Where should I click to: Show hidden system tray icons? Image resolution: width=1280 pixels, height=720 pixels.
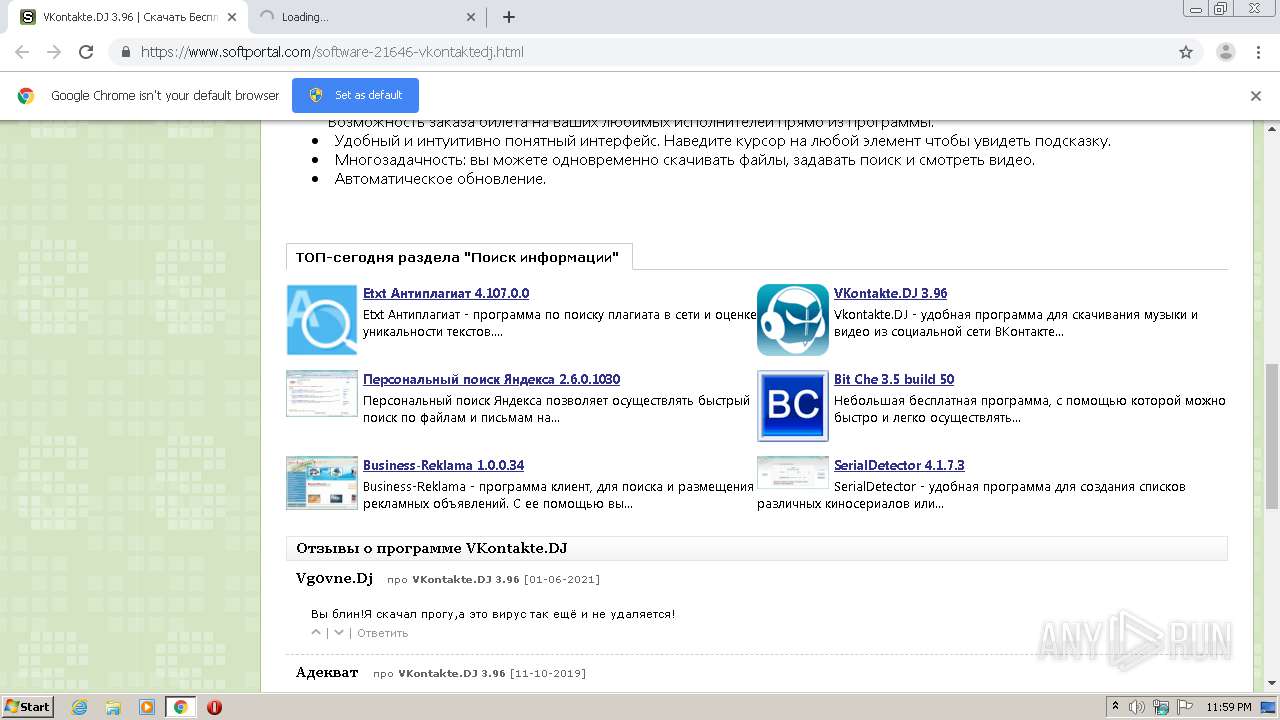(1115, 707)
